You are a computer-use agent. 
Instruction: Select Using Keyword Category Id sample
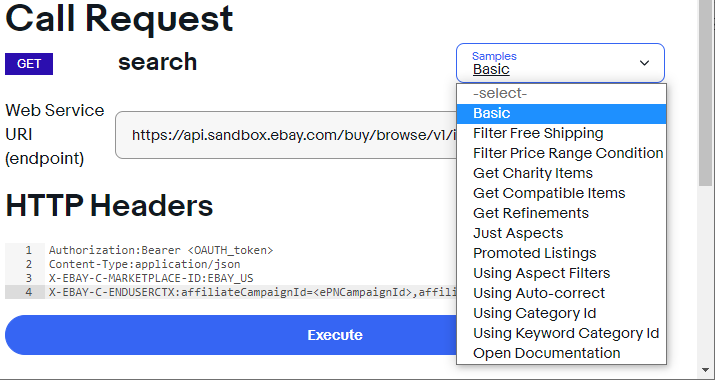561,333
